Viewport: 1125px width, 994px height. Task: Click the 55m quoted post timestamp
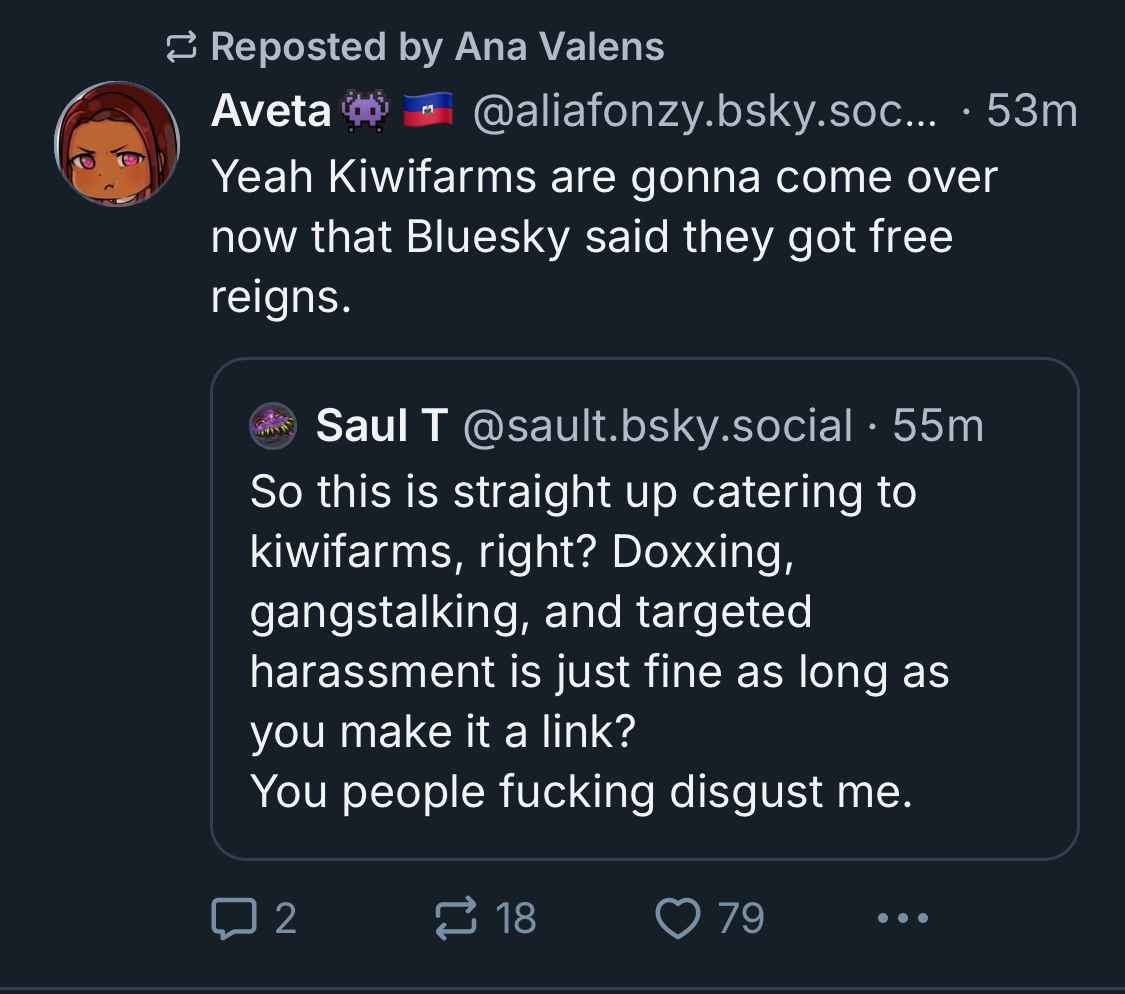pos(938,426)
